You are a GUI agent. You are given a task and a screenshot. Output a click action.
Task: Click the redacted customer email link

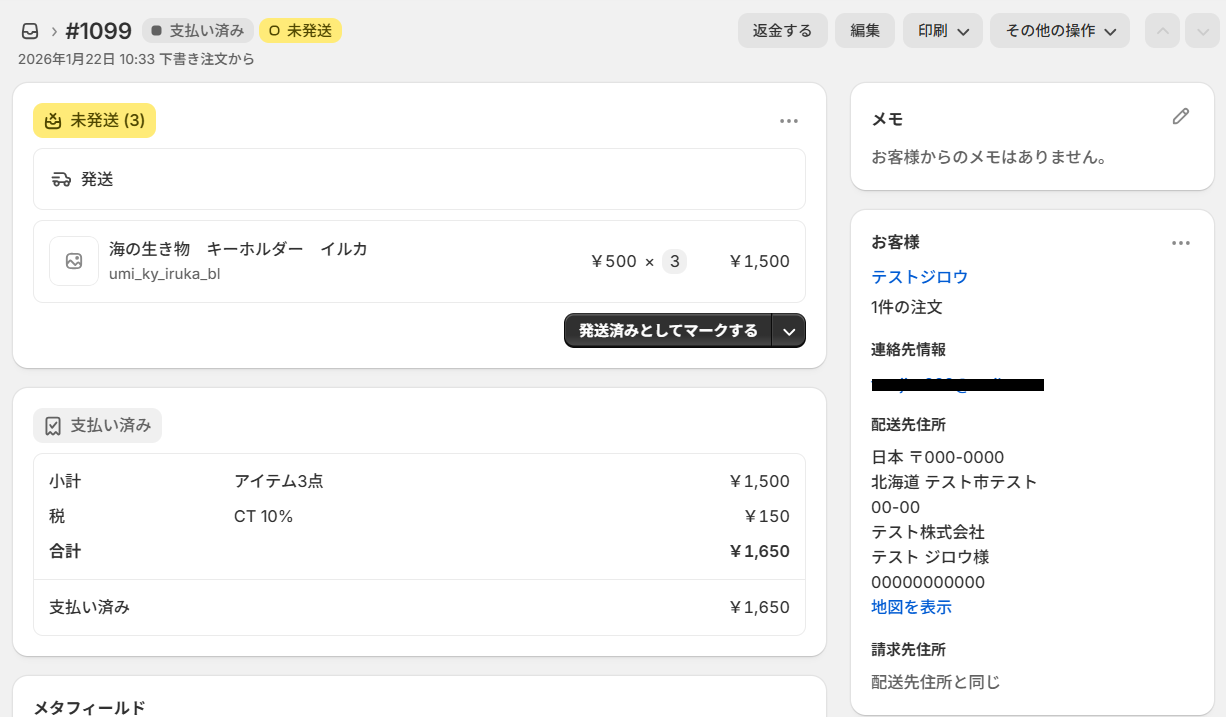[957, 384]
